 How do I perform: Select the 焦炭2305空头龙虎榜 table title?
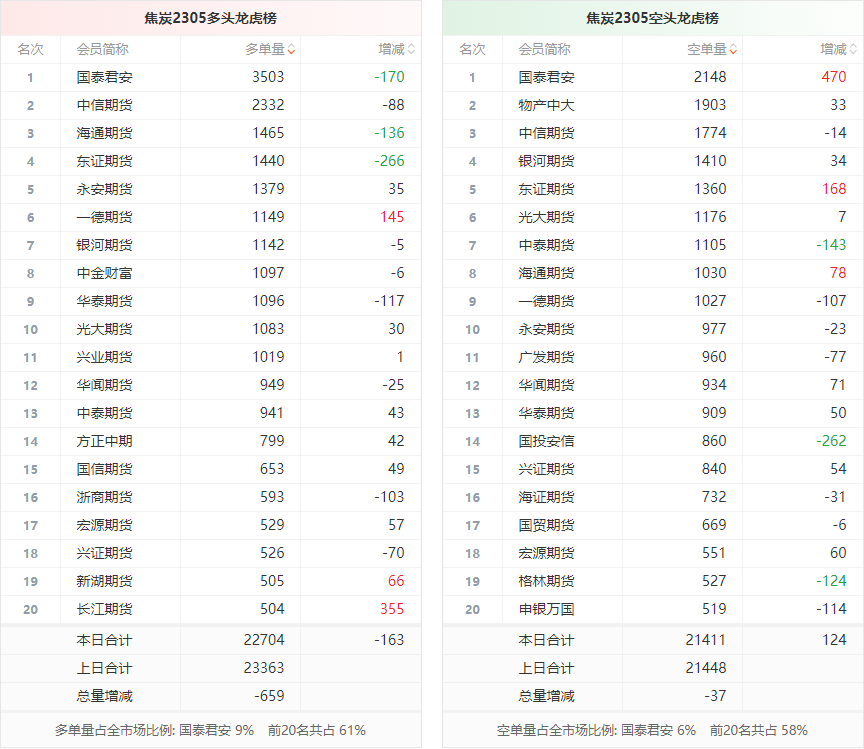coord(652,18)
